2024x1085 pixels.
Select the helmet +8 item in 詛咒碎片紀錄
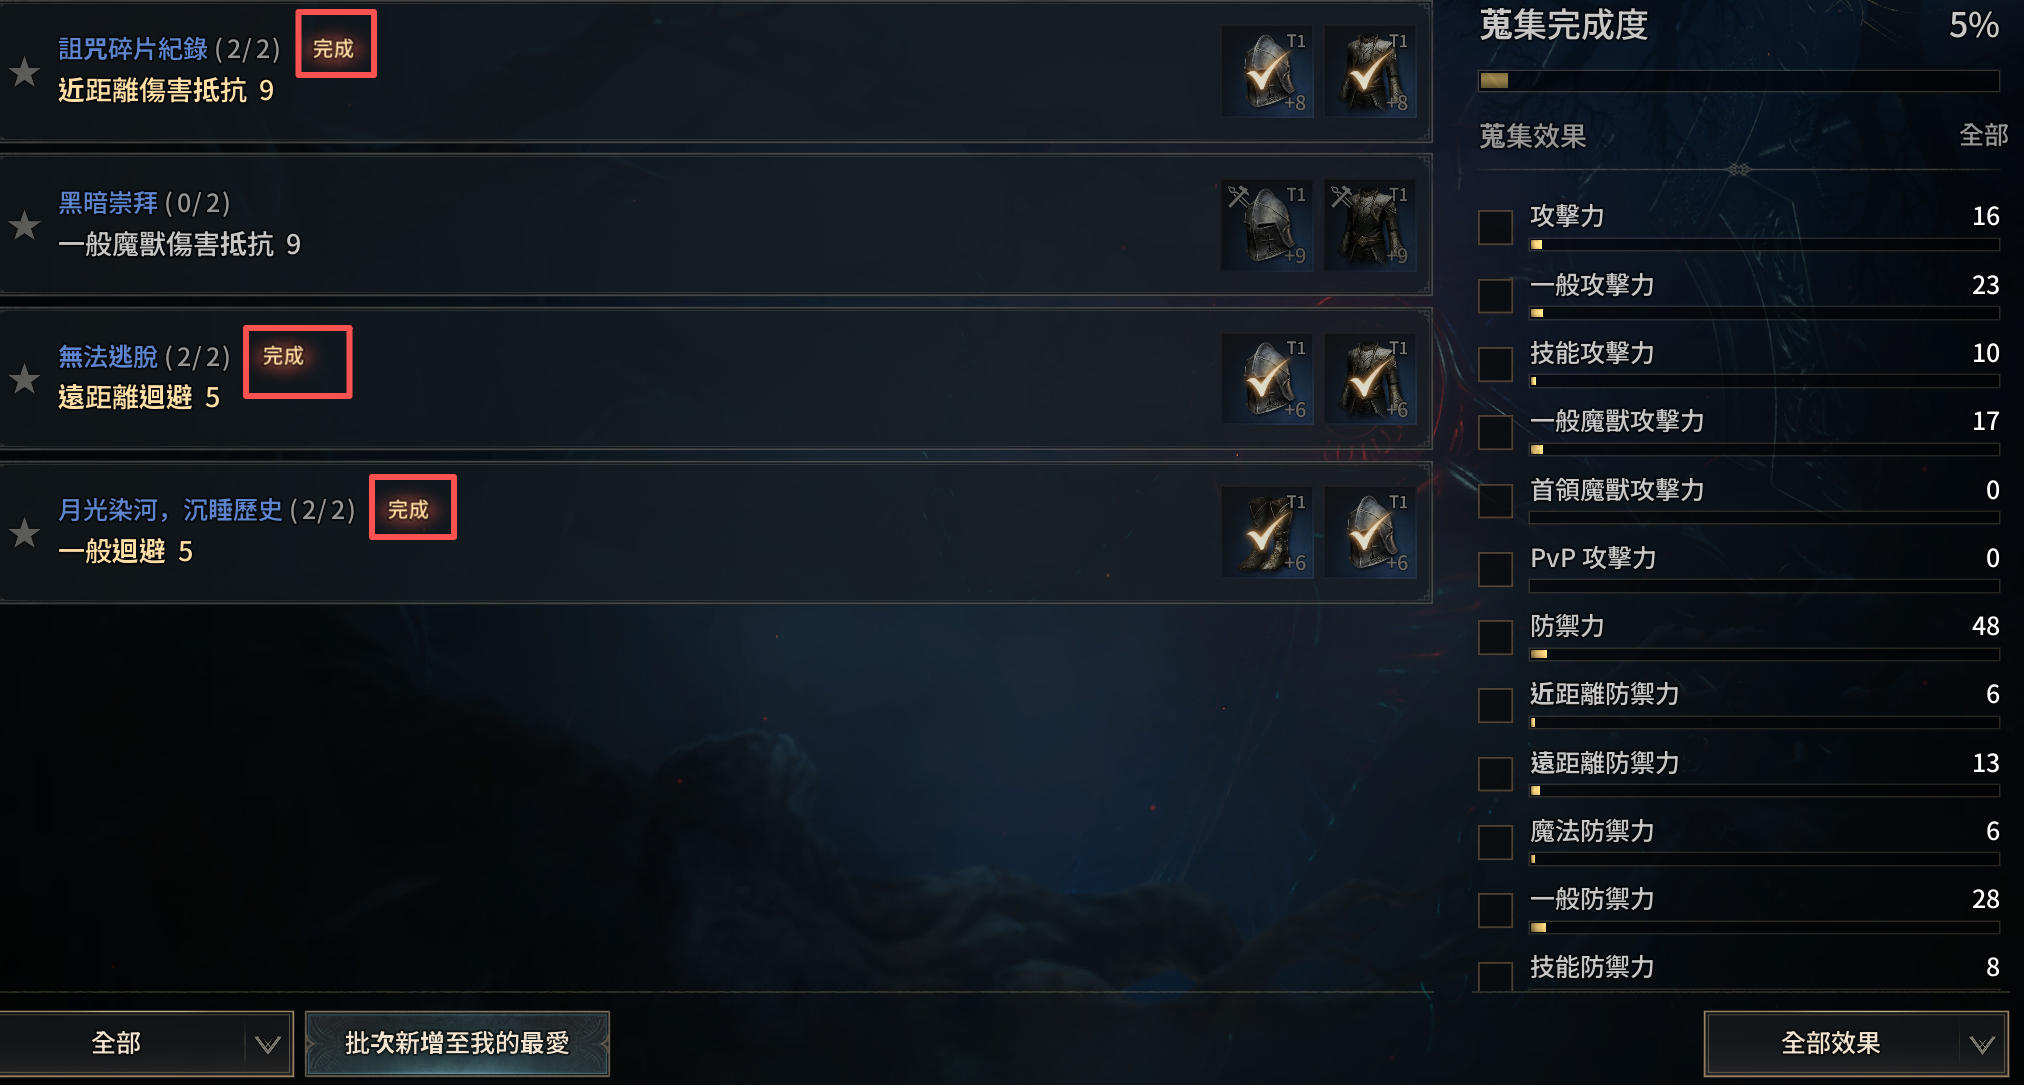(x=1267, y=72)
